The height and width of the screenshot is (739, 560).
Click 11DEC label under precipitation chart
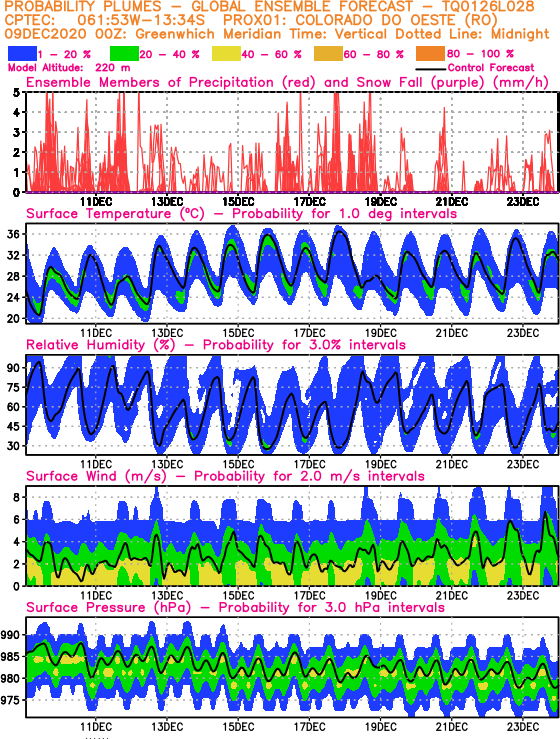[96, 202]
